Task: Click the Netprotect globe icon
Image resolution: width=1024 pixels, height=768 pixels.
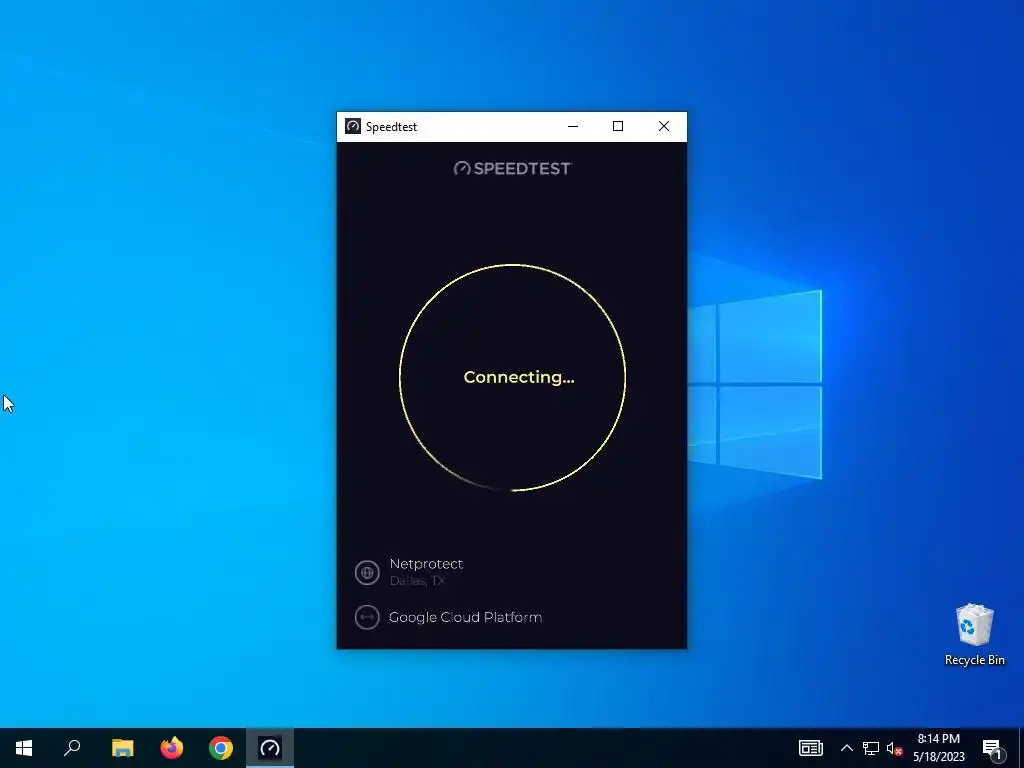Action: 367,573
